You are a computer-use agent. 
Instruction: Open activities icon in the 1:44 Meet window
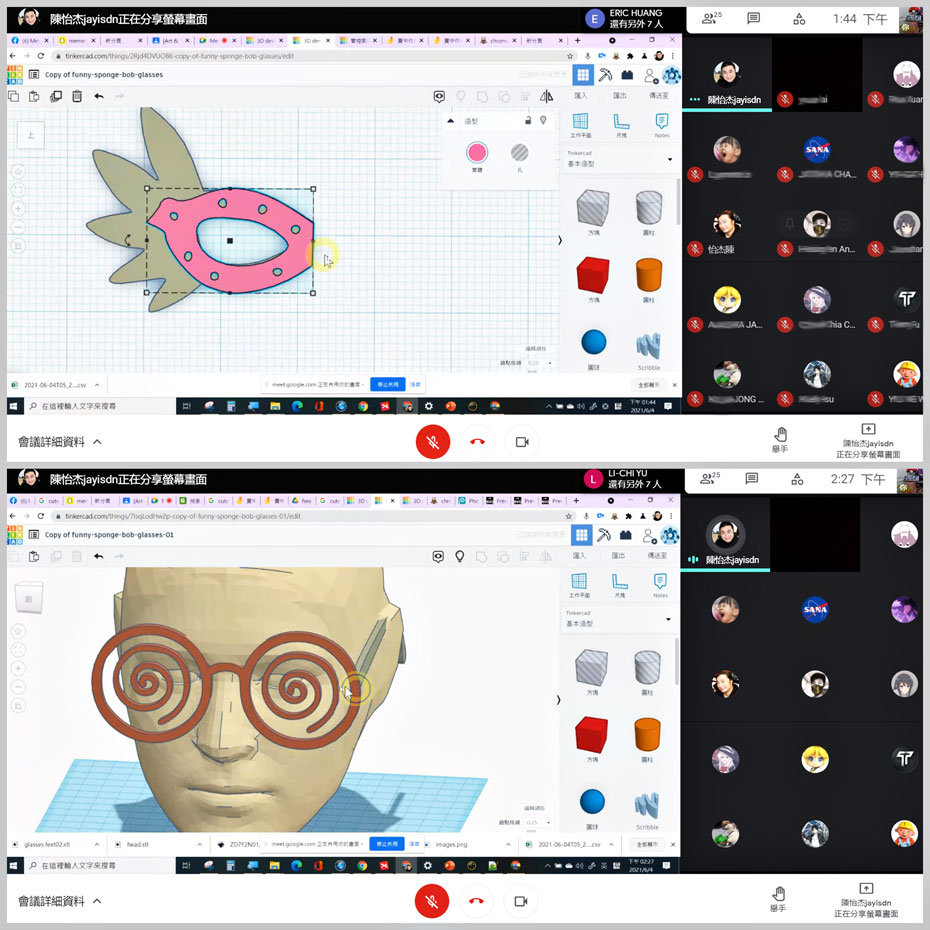point(799,19)
